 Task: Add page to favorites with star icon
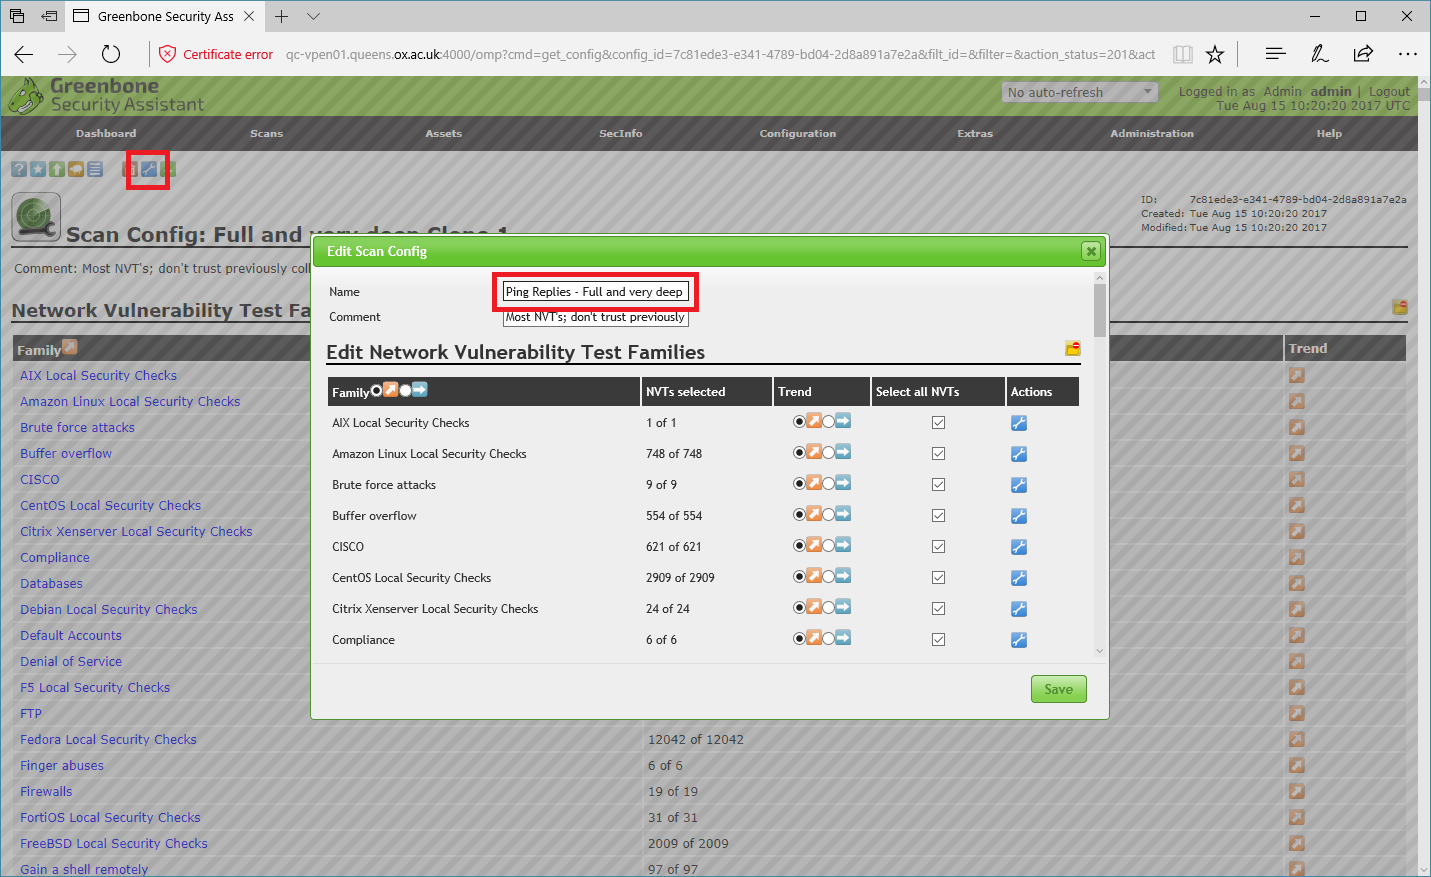pos(1215,54)
